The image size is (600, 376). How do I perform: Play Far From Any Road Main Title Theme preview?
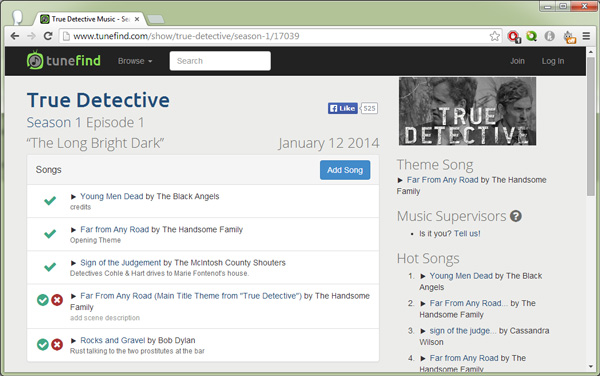[x=73, y=296]
